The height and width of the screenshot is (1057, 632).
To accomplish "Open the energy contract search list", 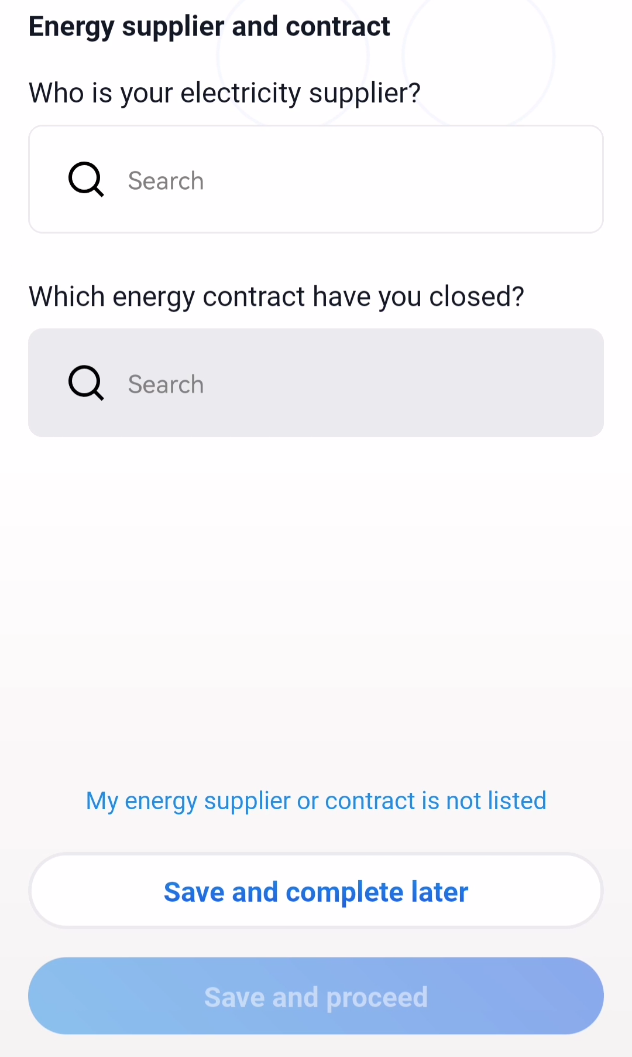I will click(x=315, y=383).
